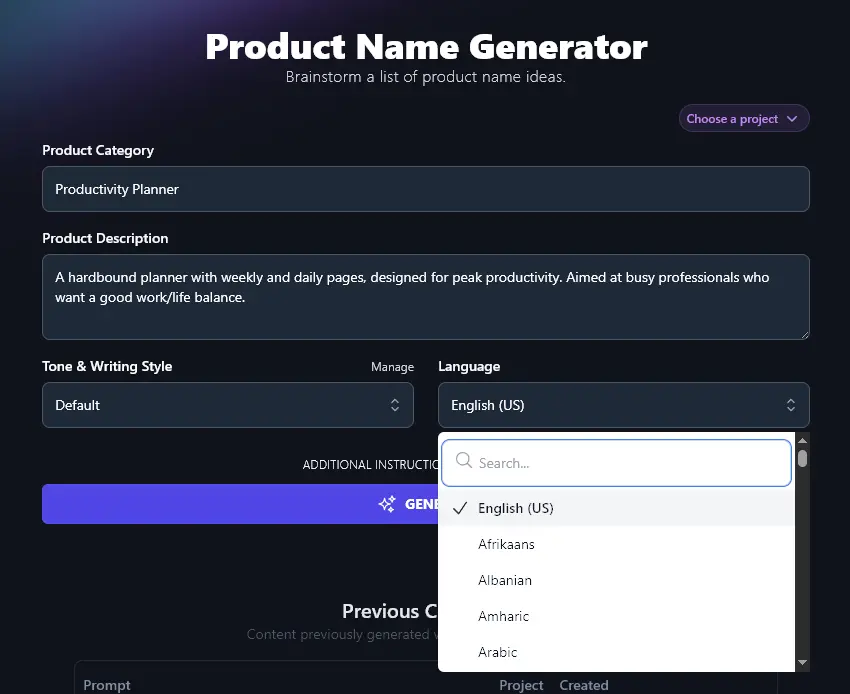
Task: Click the checkmark beside English (US)
Action: (459, 508)
